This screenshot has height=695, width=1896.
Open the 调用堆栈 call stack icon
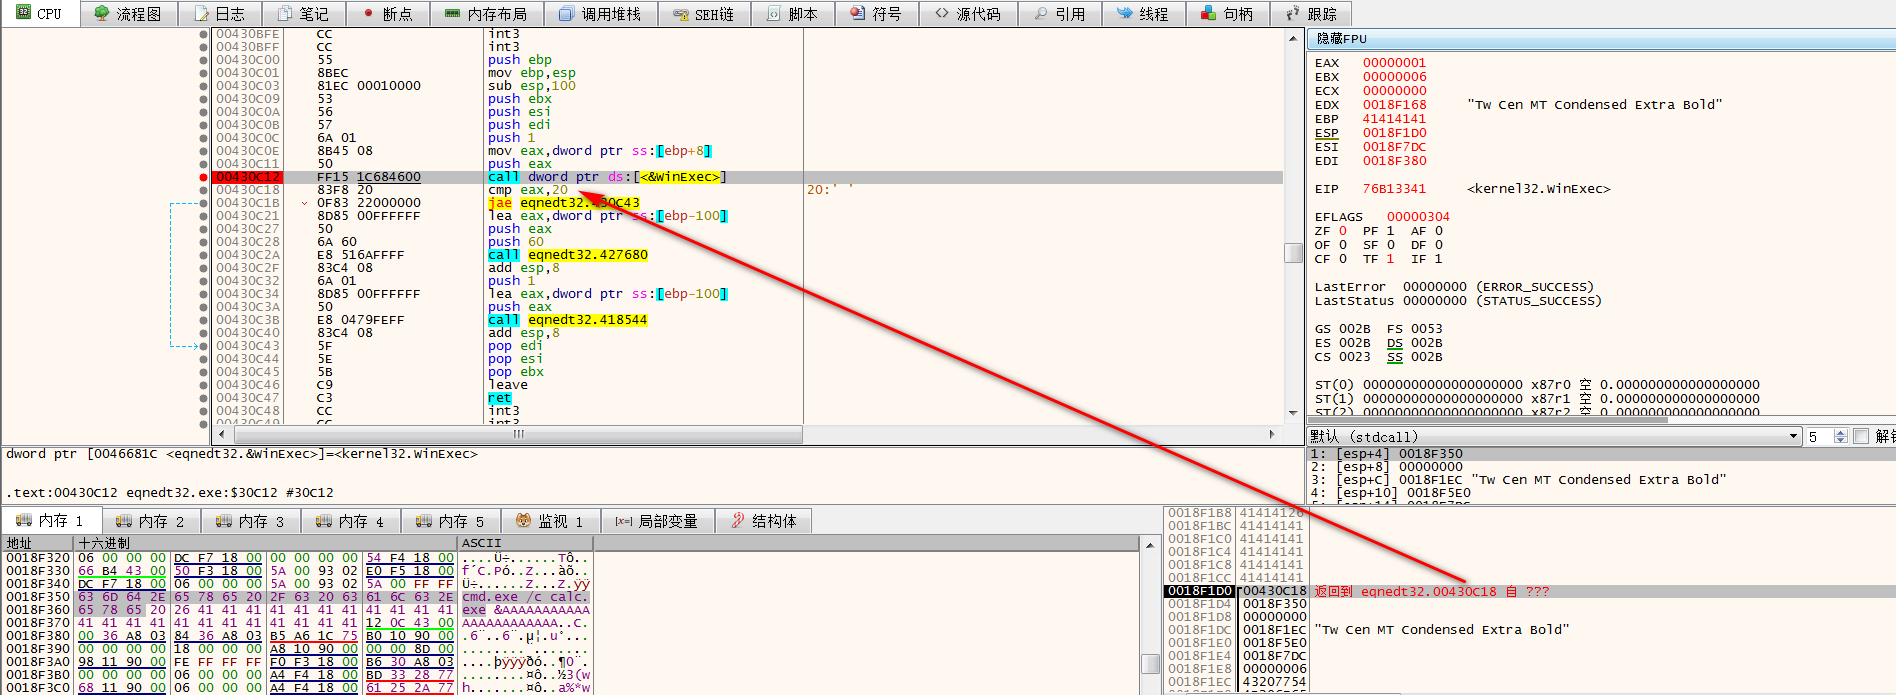[567, 13]
